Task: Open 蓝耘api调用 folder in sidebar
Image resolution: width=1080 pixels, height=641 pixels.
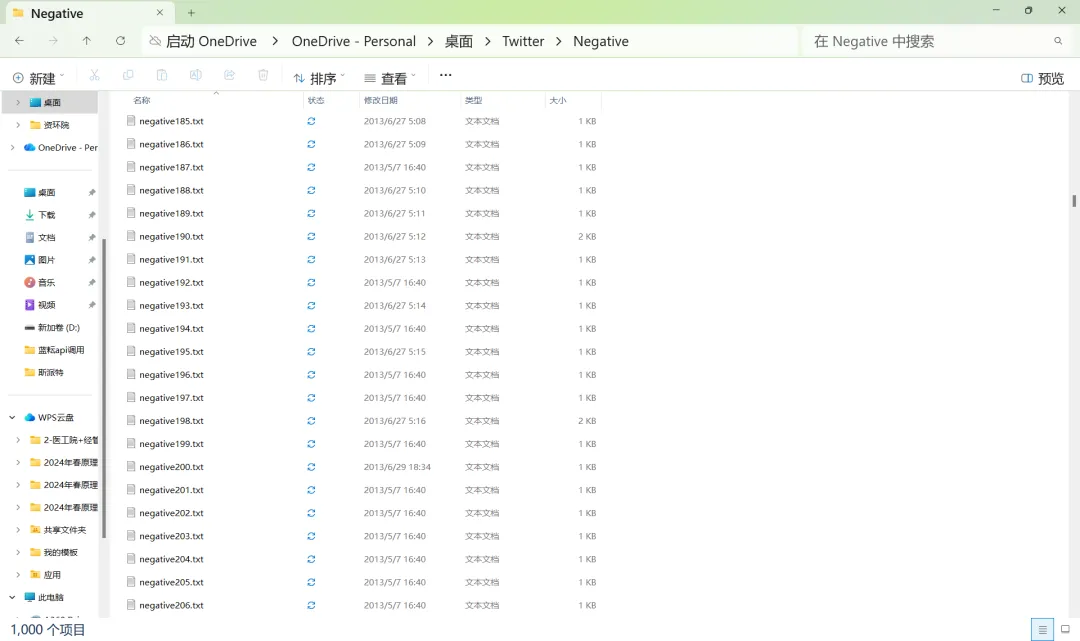Action: [x=61, y=350]
